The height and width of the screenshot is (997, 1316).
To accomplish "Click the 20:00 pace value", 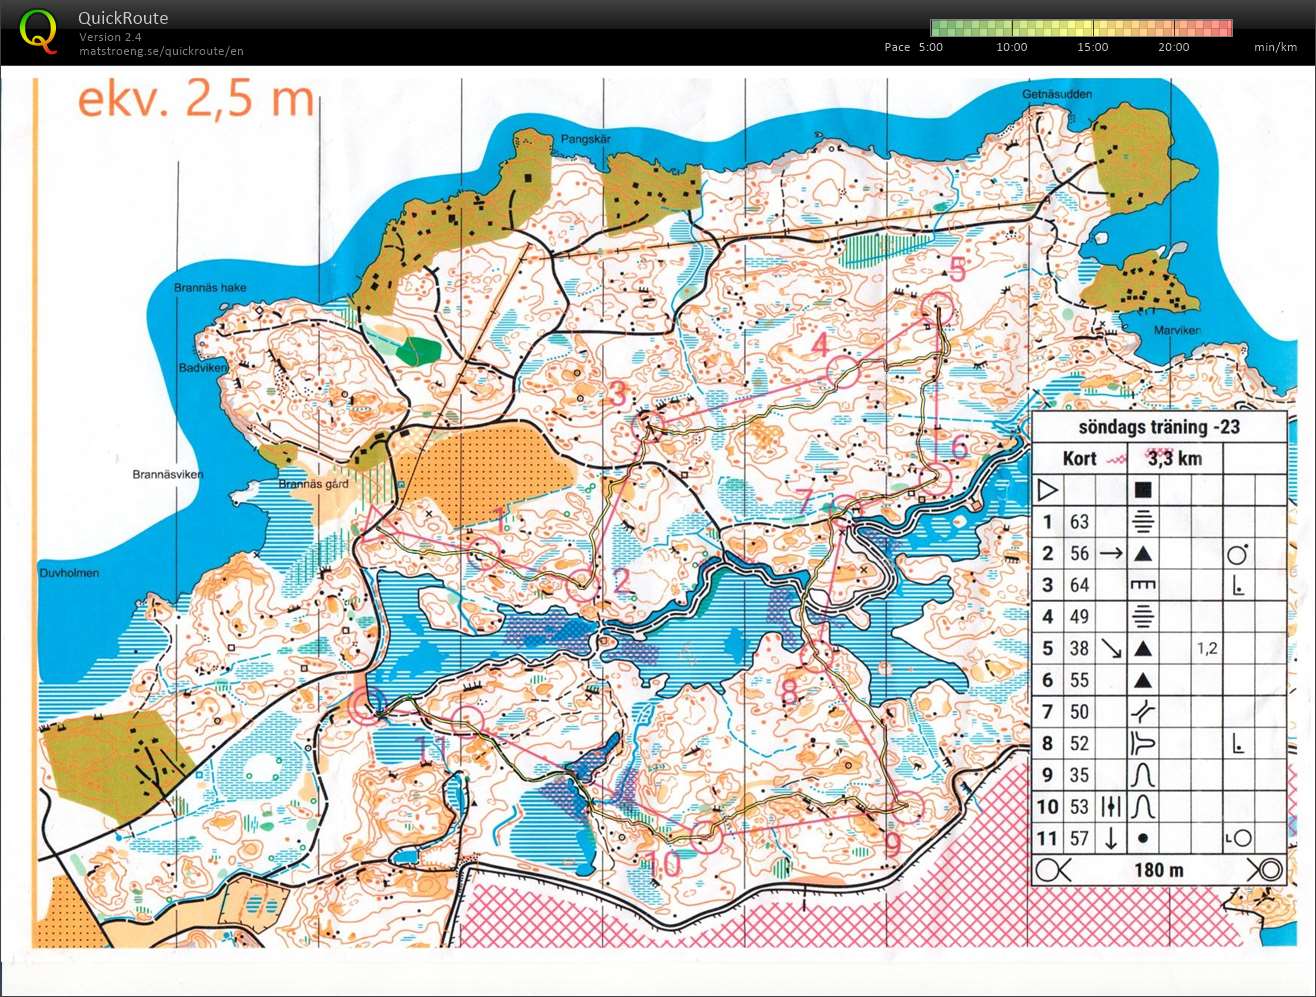I will pyautogui.click(x=1173, y=47).
